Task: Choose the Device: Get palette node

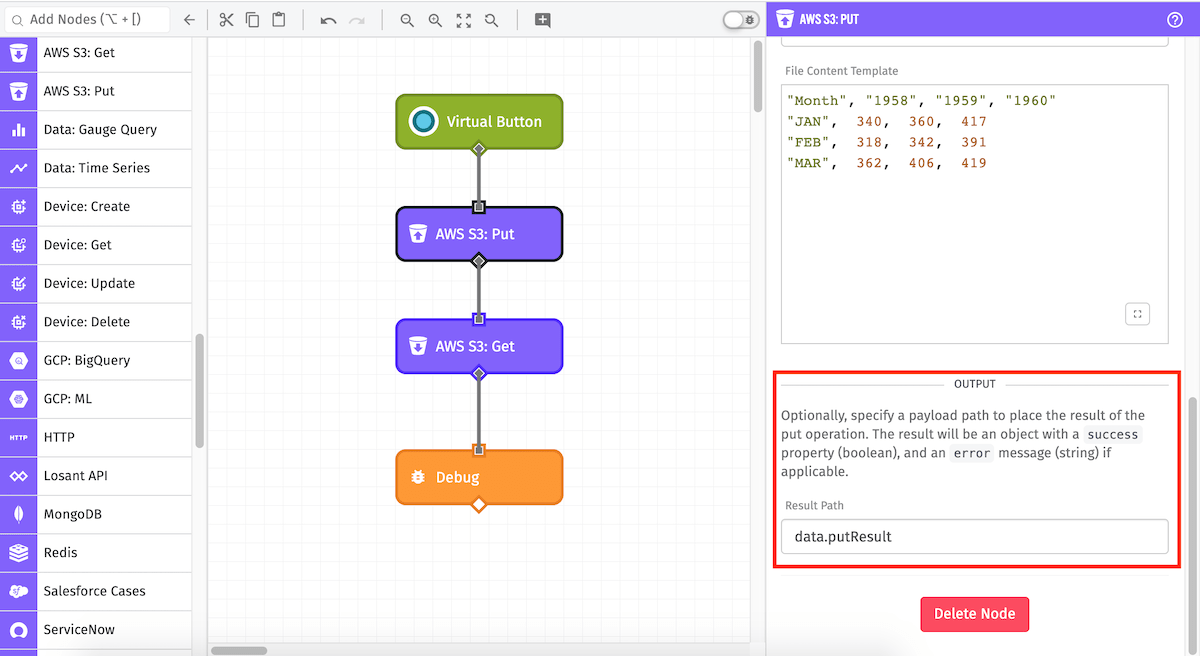Action: [96, 245]
